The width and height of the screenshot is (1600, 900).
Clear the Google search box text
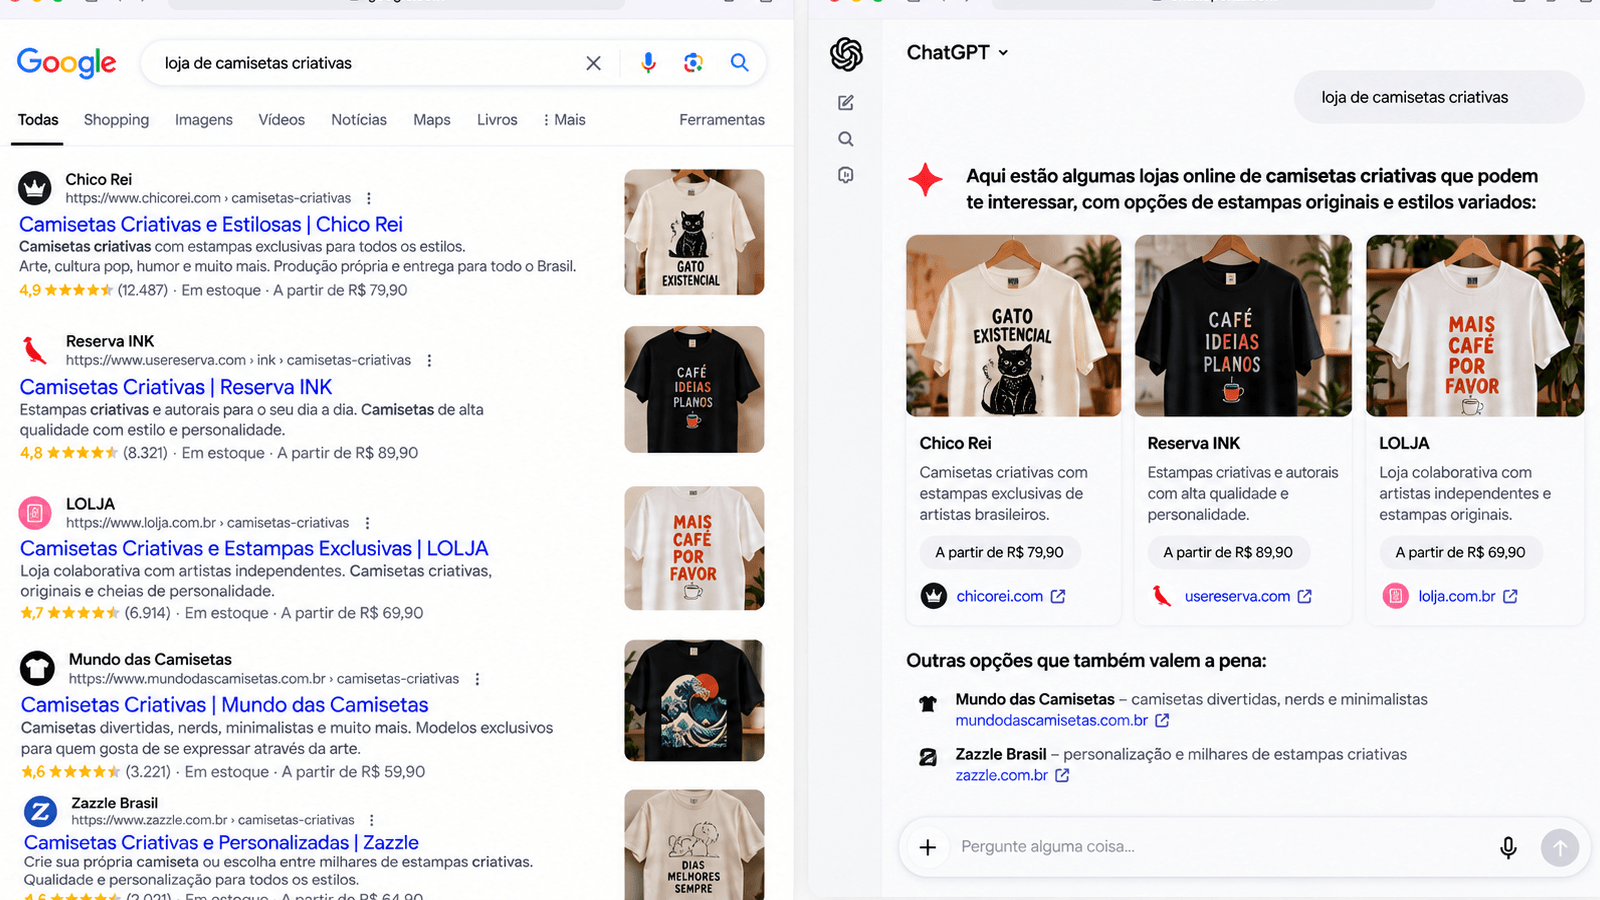[x=593, y=63]
